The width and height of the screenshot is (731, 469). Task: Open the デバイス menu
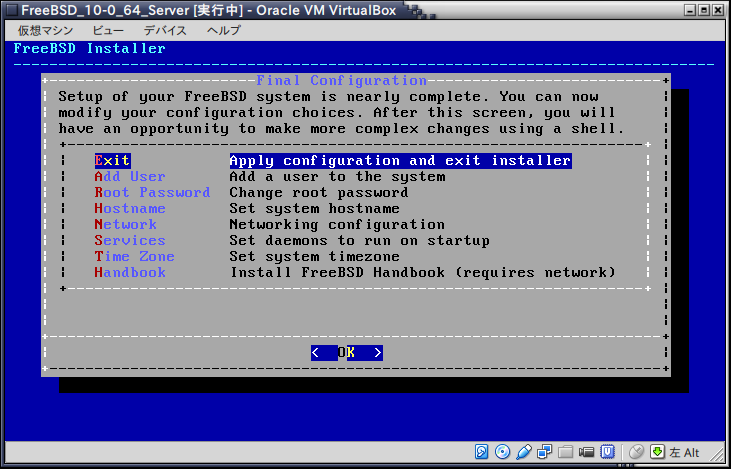[x=165, y=30]
